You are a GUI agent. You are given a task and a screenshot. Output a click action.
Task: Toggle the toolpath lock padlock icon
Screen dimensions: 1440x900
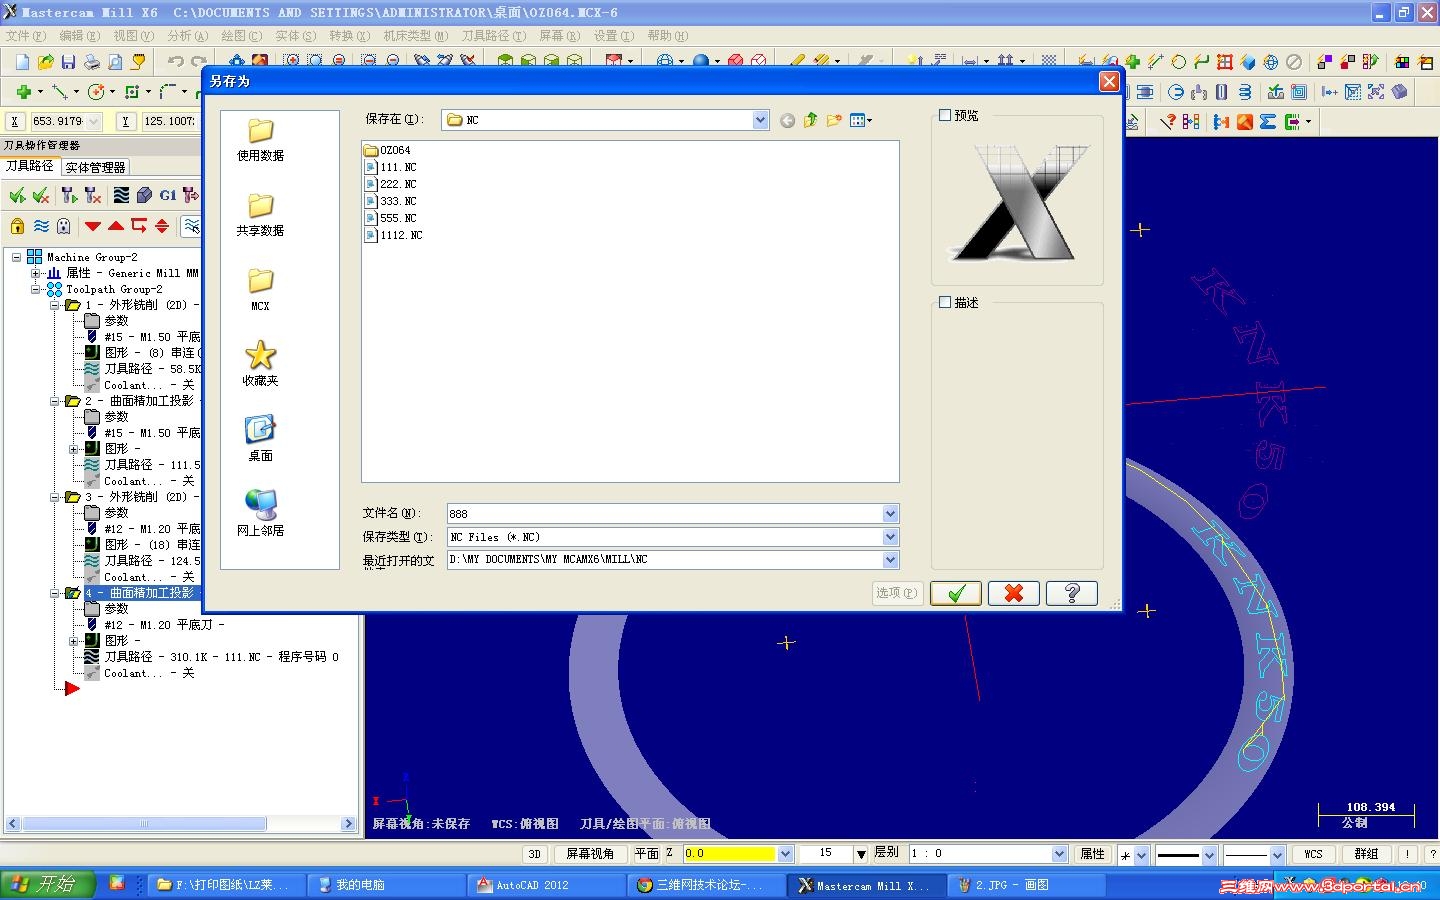click(17, 226)
